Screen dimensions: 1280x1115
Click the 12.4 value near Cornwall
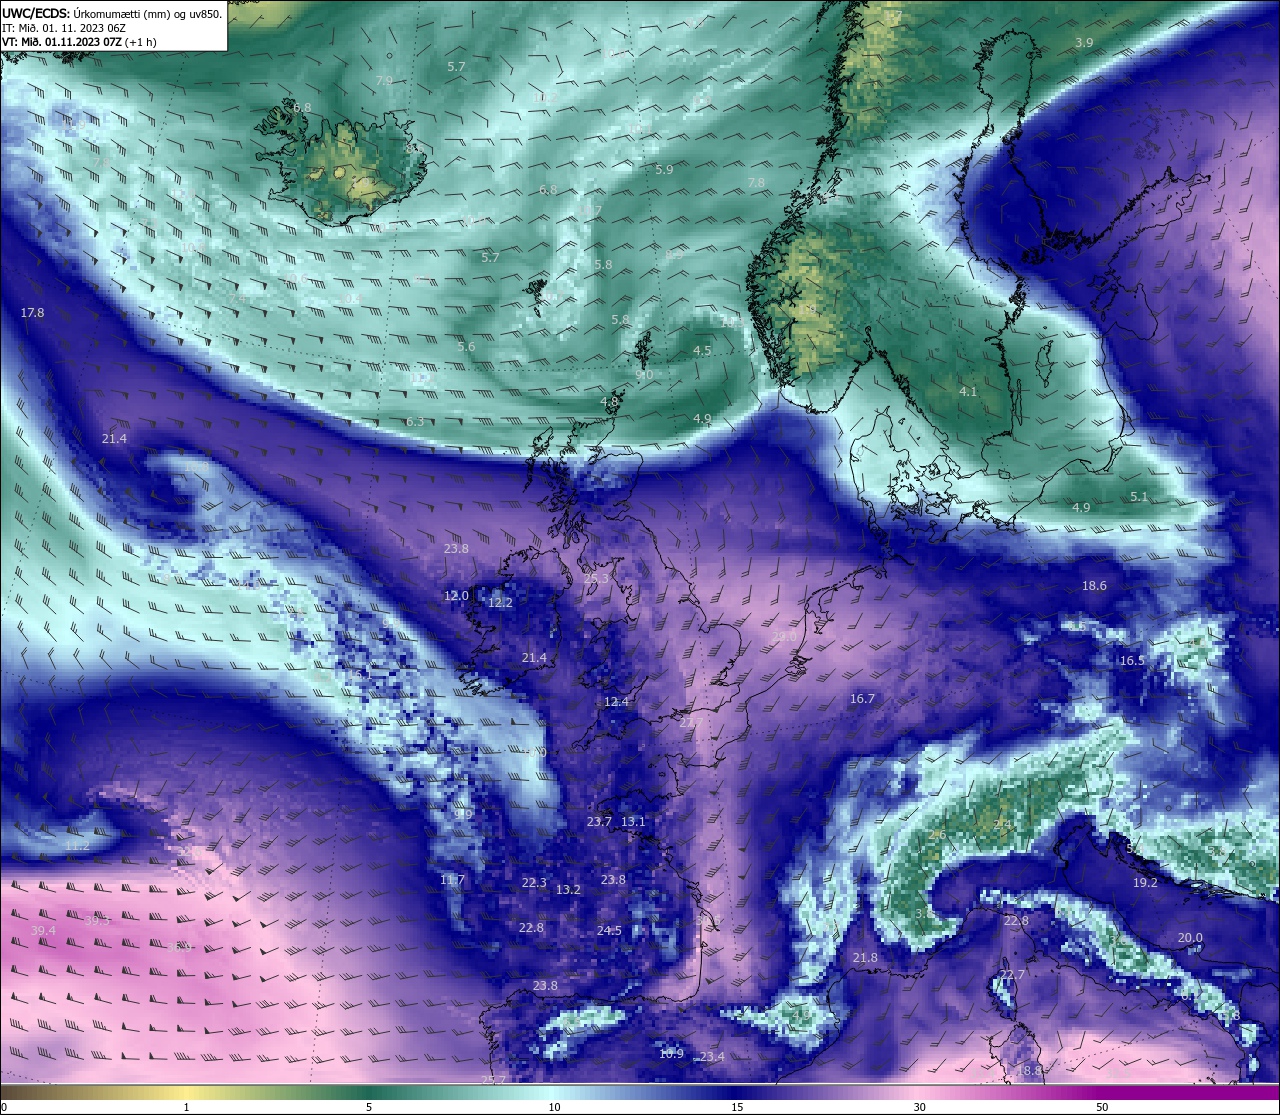pos(617,702)
